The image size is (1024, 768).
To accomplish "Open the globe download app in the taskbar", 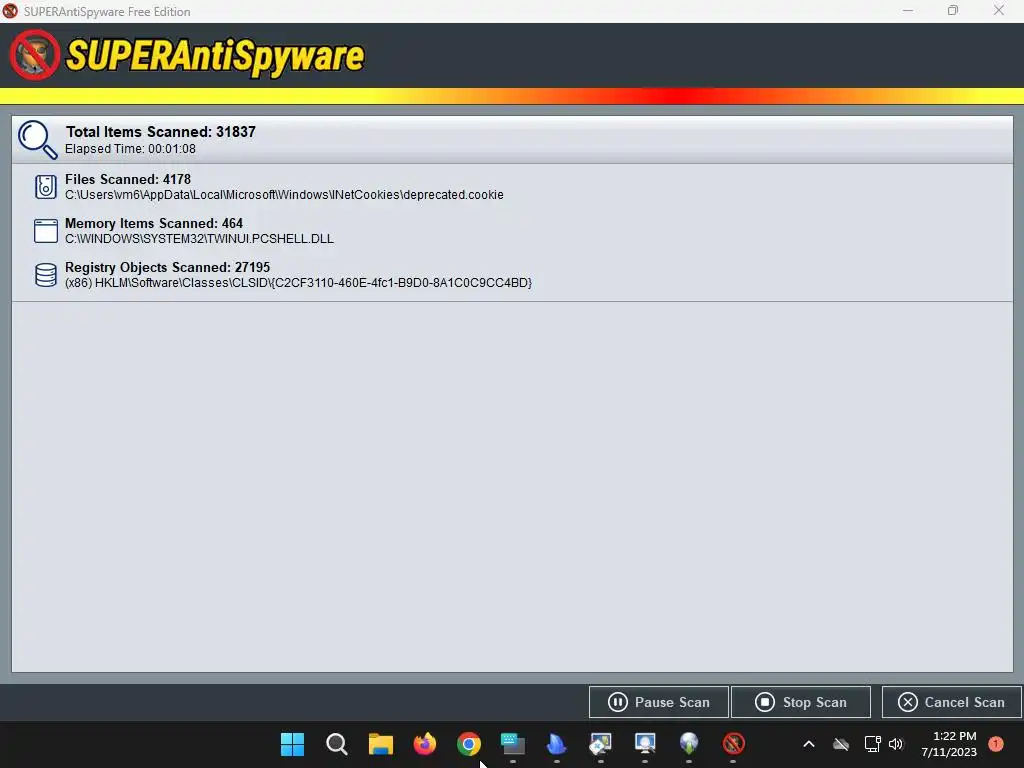I will click(689, 744).
